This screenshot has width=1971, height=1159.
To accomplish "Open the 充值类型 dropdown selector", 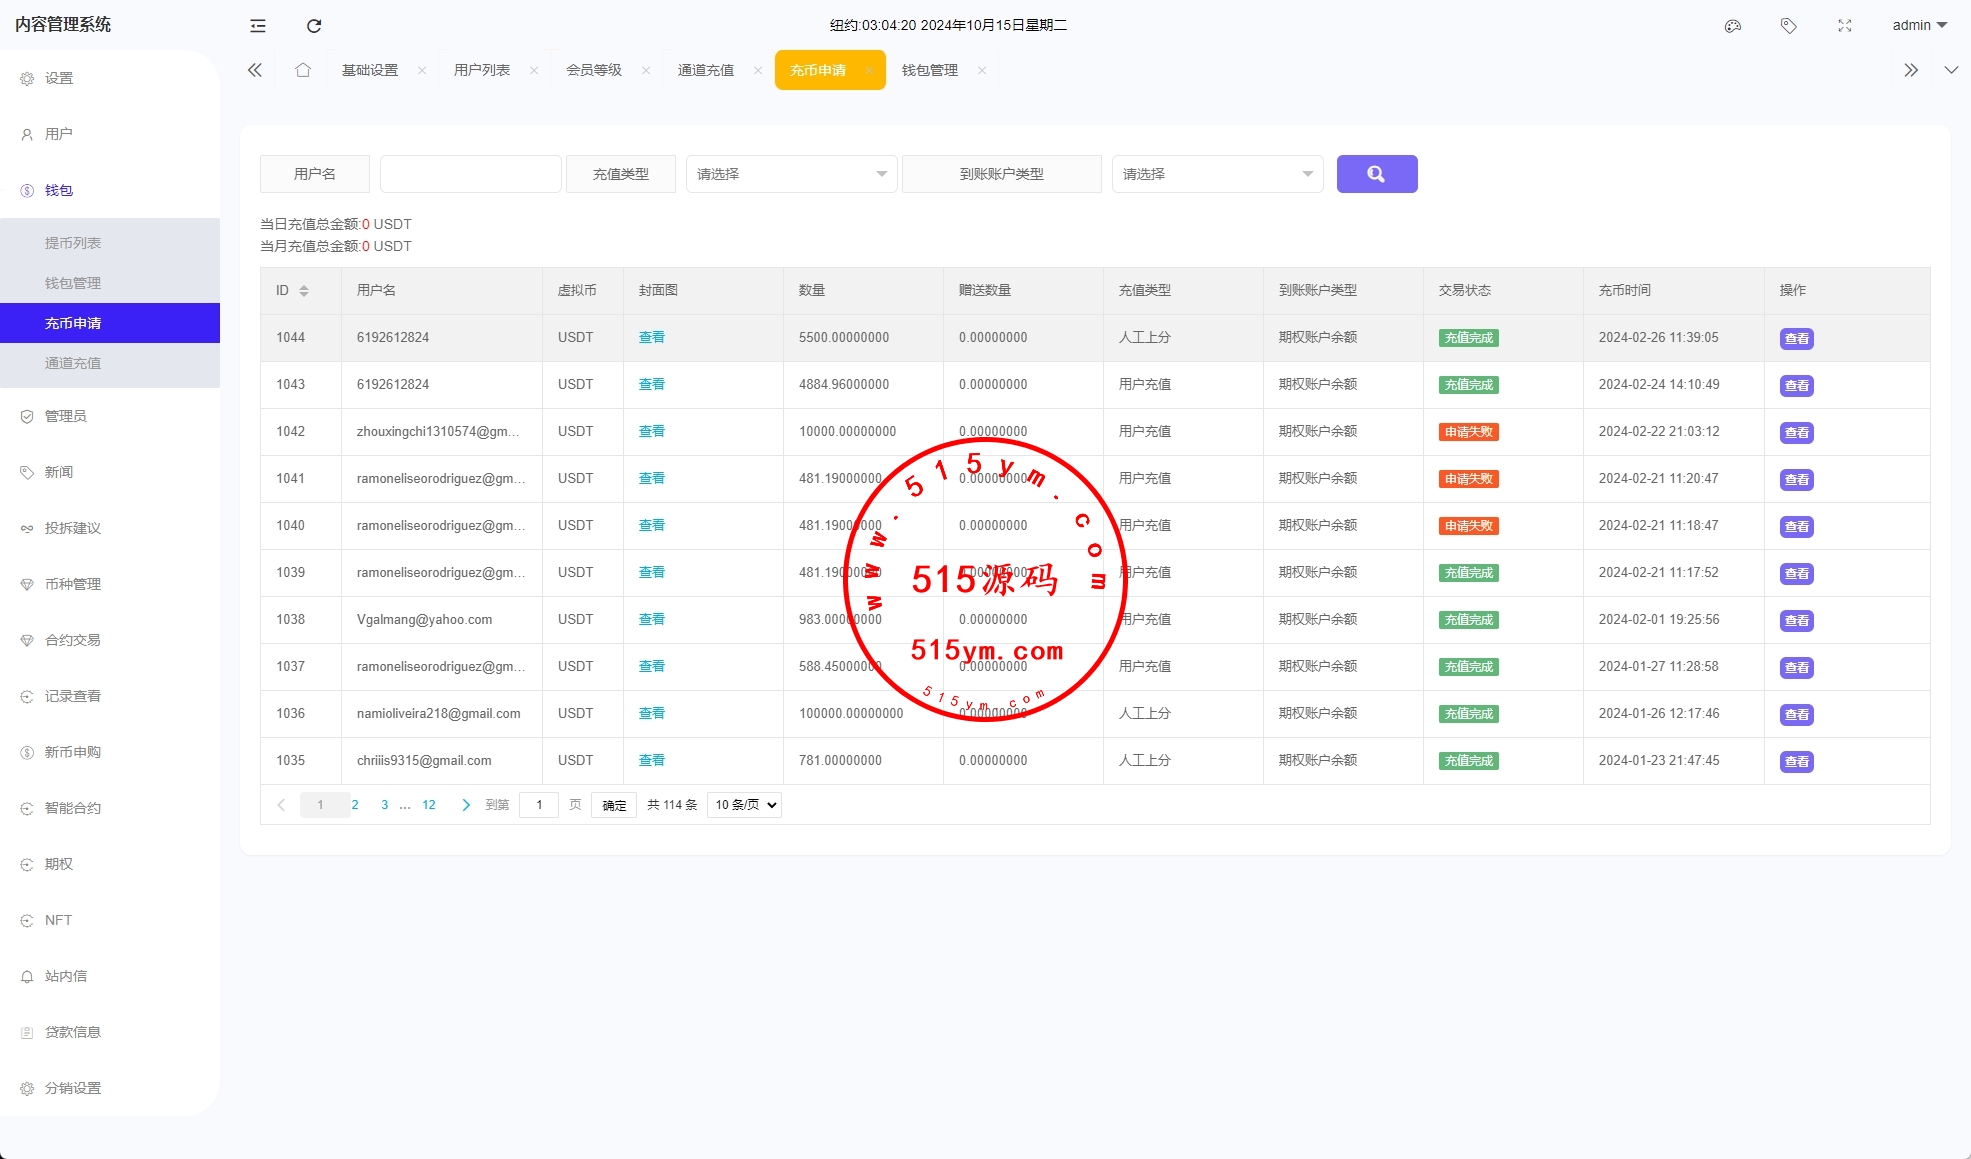I will 791,174.
